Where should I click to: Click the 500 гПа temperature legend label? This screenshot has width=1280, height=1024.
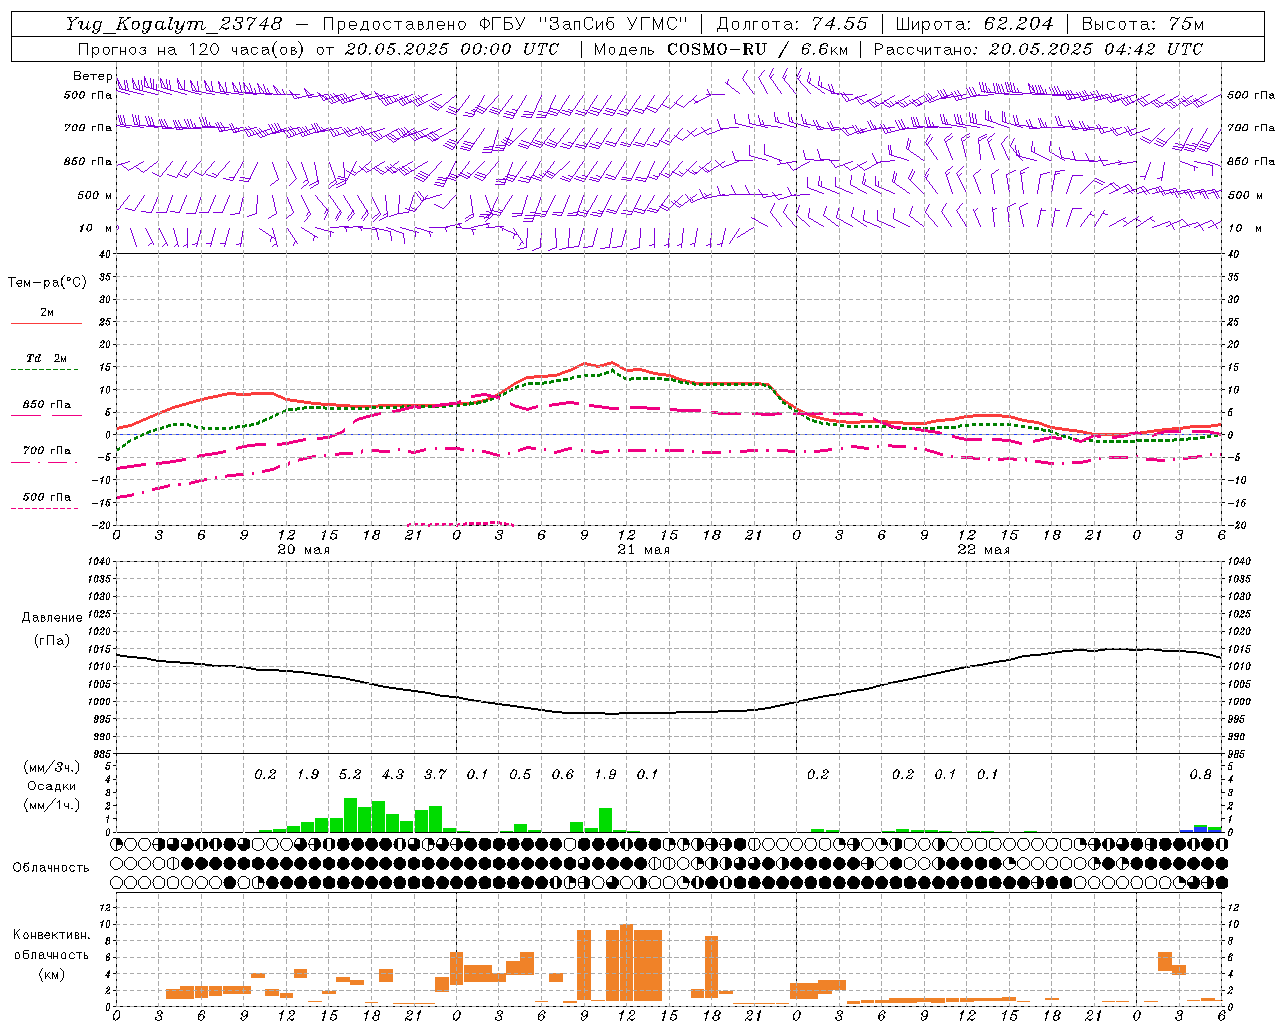47,497
